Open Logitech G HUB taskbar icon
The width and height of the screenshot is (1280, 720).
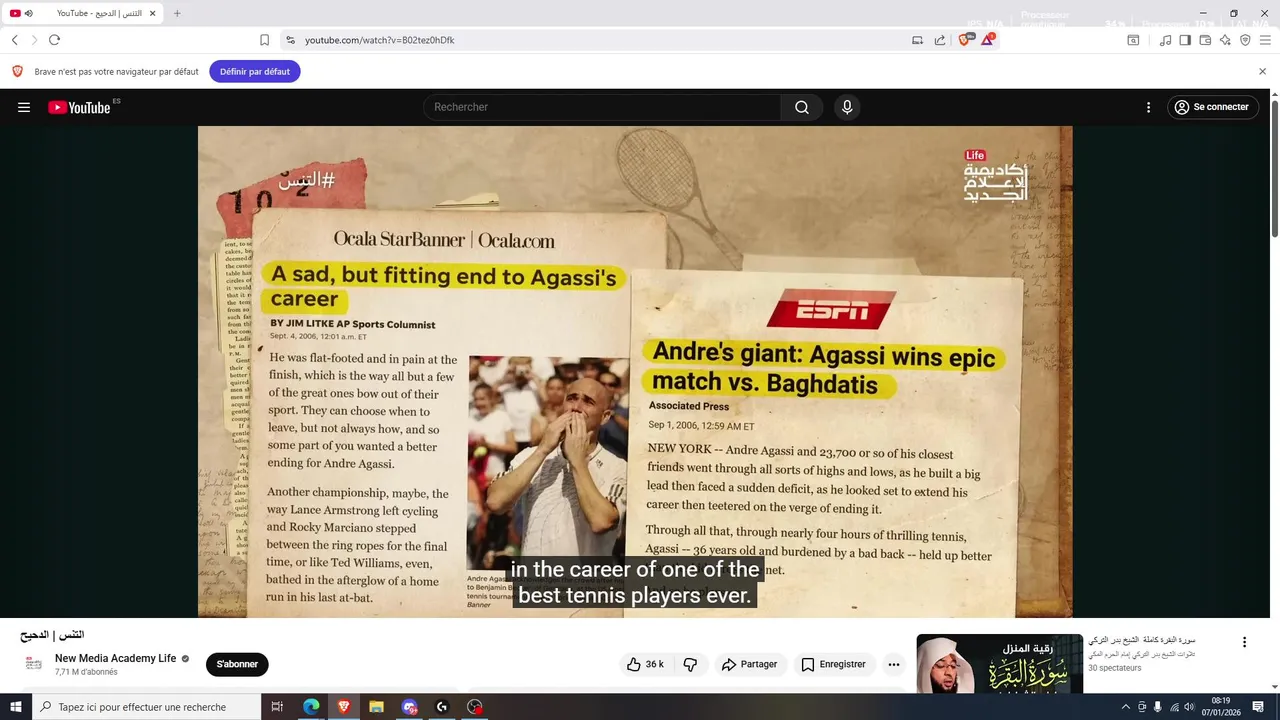tap(442, 706)
